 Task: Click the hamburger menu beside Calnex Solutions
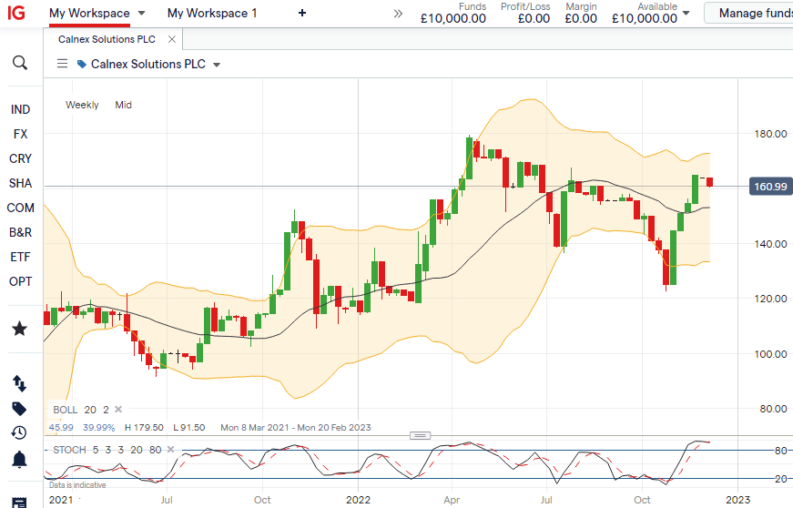62,64
